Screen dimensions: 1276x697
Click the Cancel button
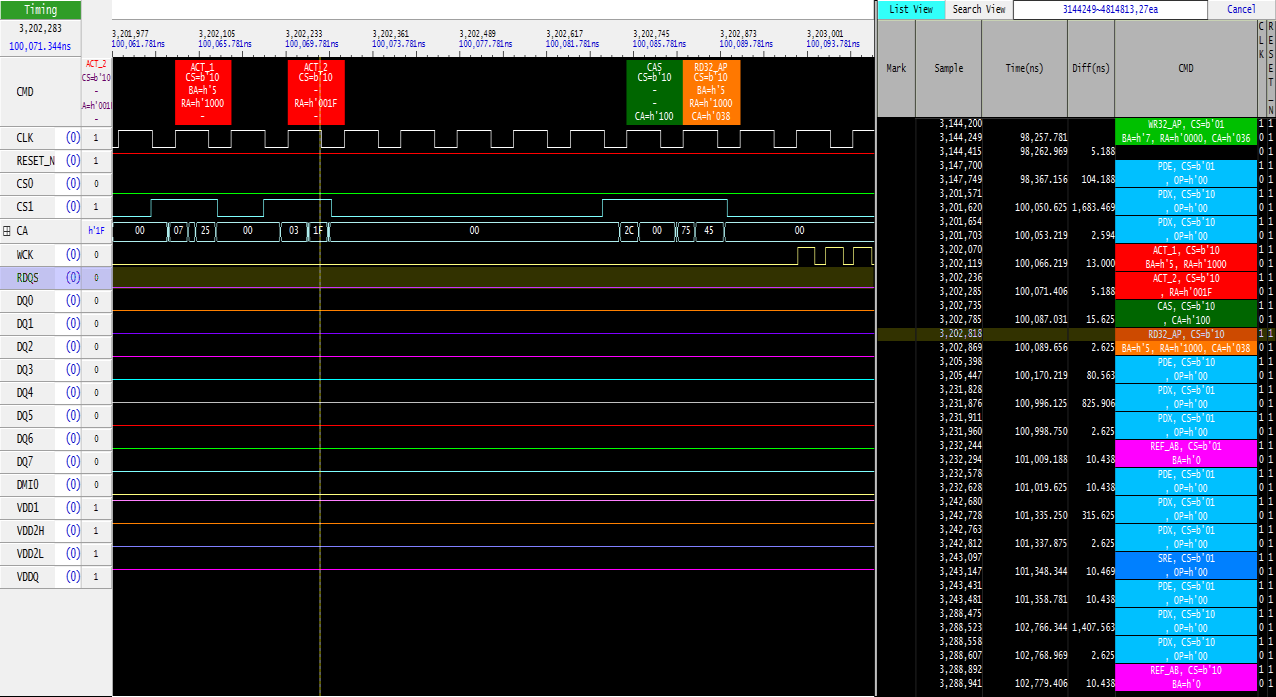pos(1241,9)
